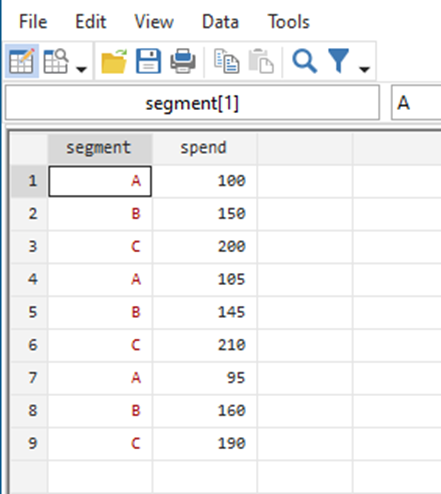The width and height of the screenshot is (441, 494).
Task: Open the Edit menu
Action: [x=91, y=22]
